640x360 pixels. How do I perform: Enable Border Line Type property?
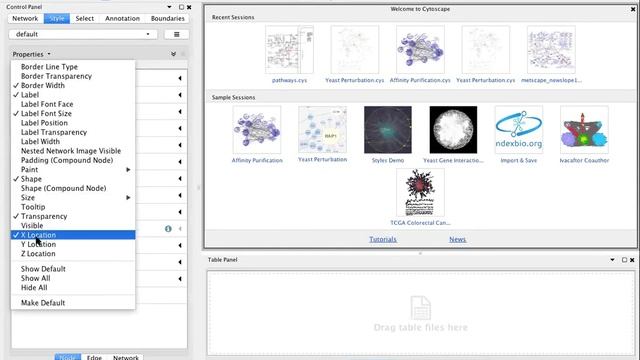point(73,67)
